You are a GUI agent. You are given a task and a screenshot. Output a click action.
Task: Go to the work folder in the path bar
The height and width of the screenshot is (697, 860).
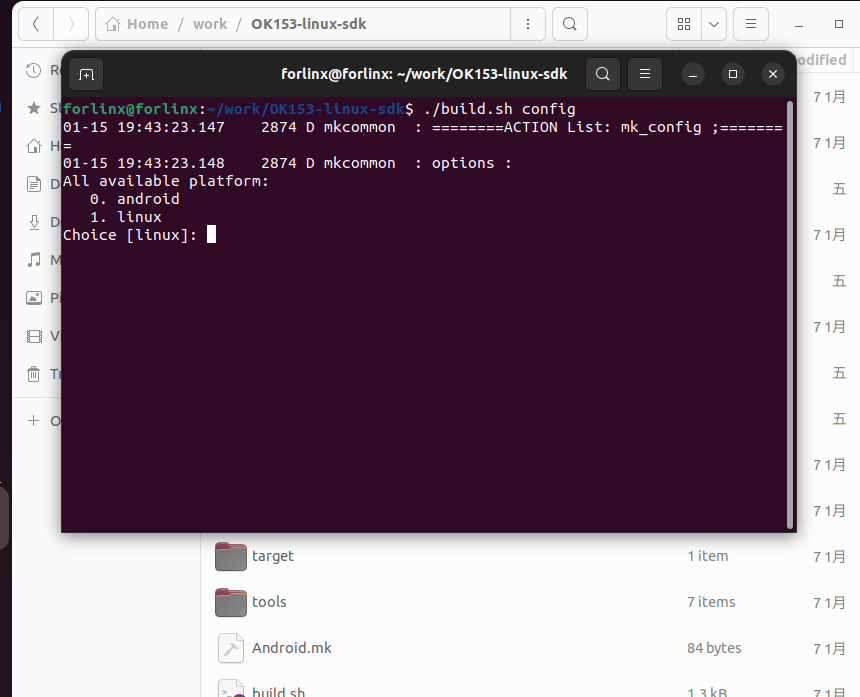coord(210,24)
